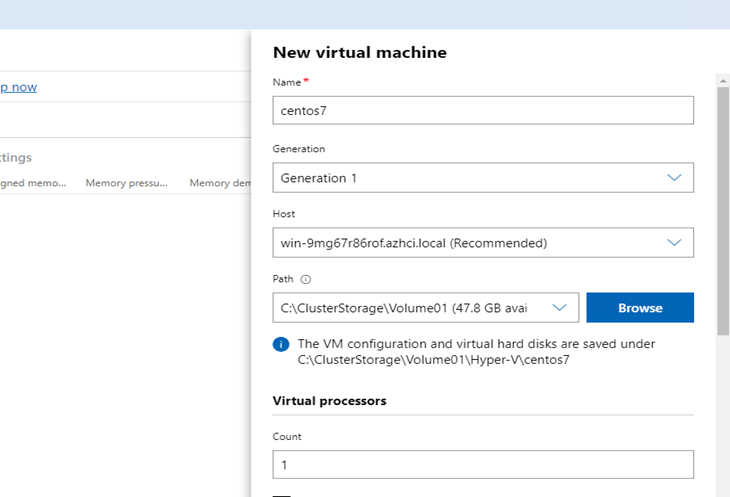Open the Generation dropdown
This screenshot has width=730, height=497.
pos(483,178)
